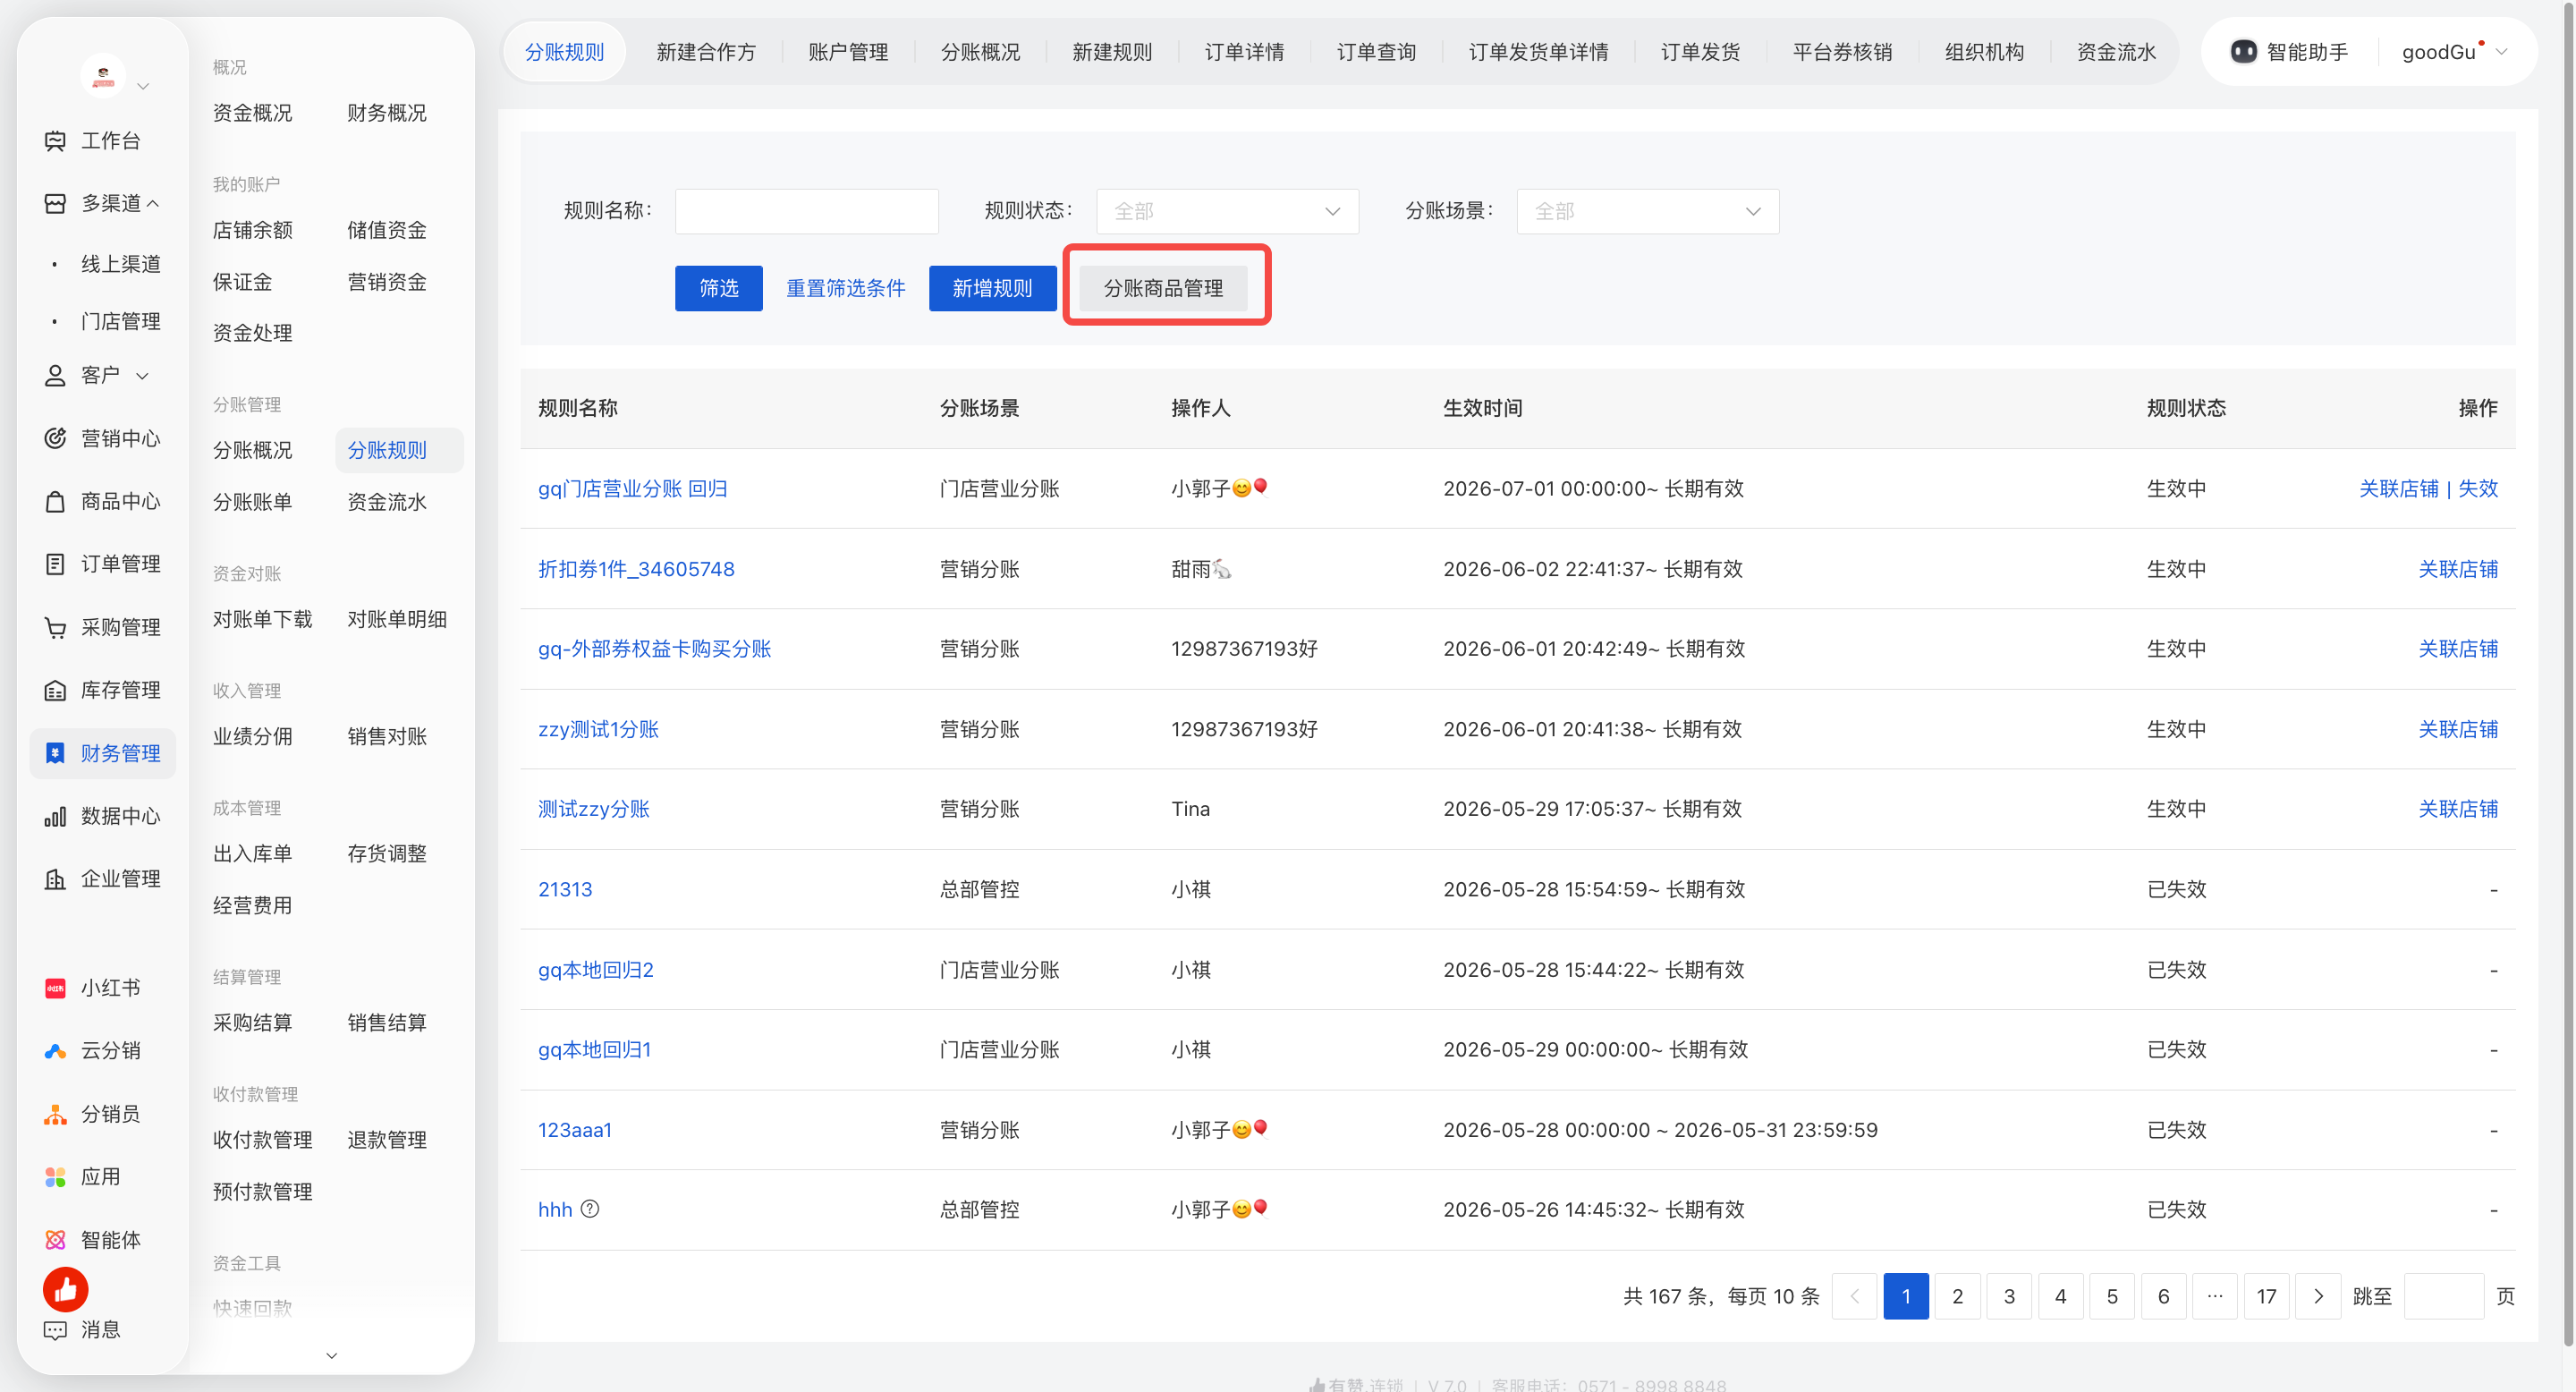Open 数据中心 chart icon

tap(55, 816)
